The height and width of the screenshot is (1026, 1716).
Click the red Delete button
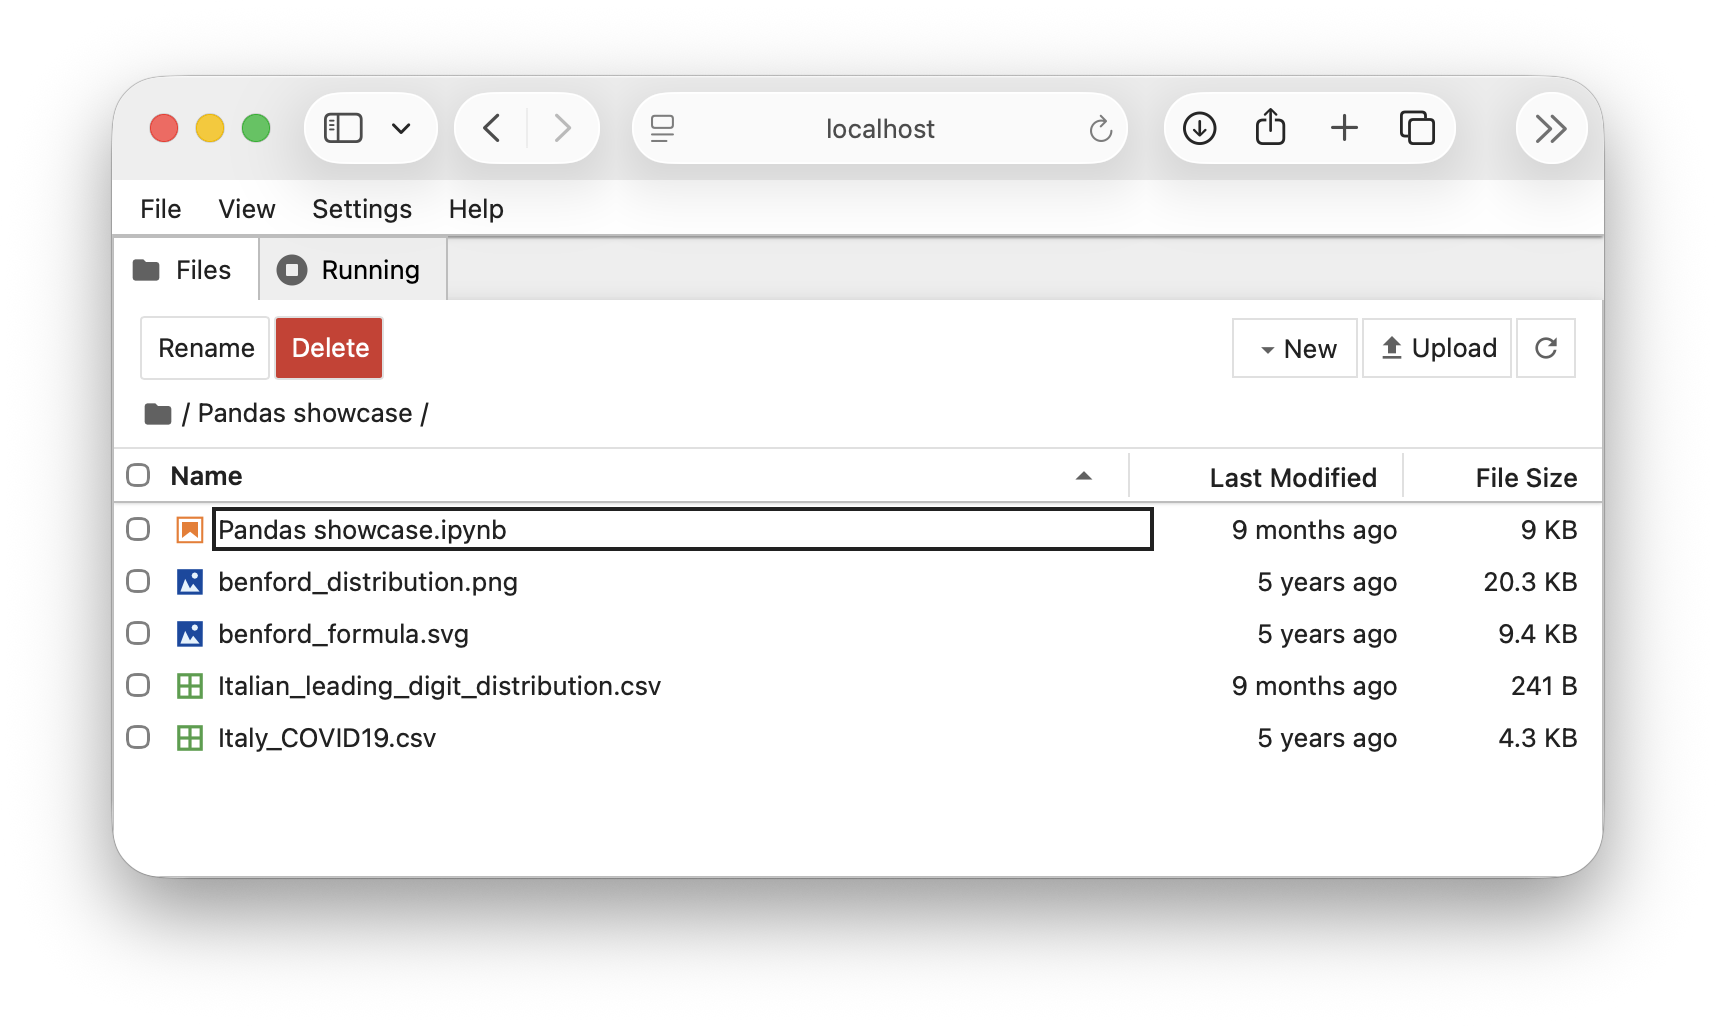(329, 348)
